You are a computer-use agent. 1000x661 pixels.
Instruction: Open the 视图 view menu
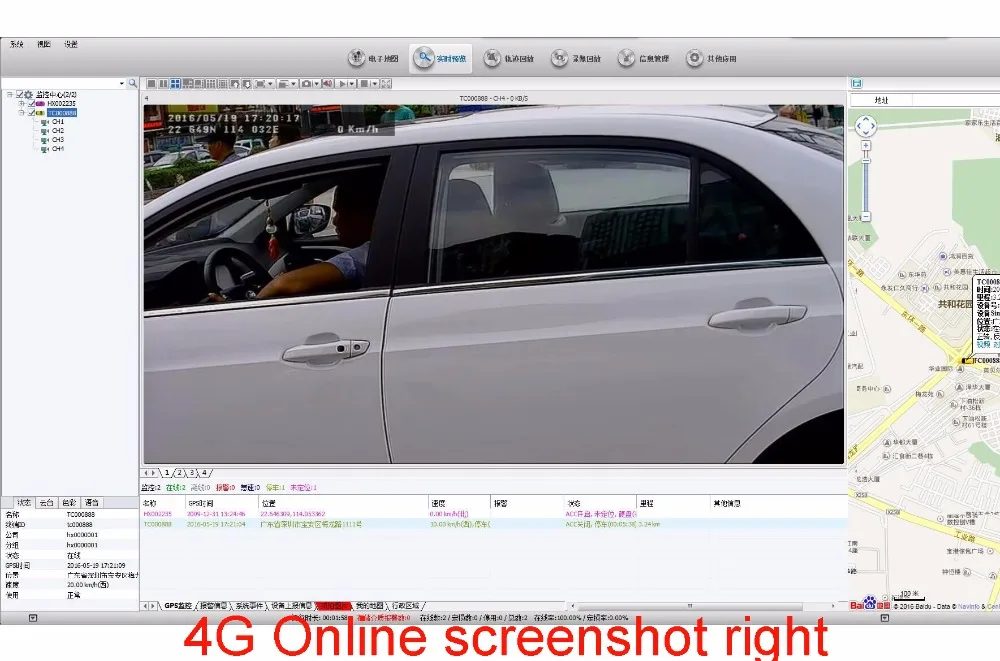coord(43,44)
